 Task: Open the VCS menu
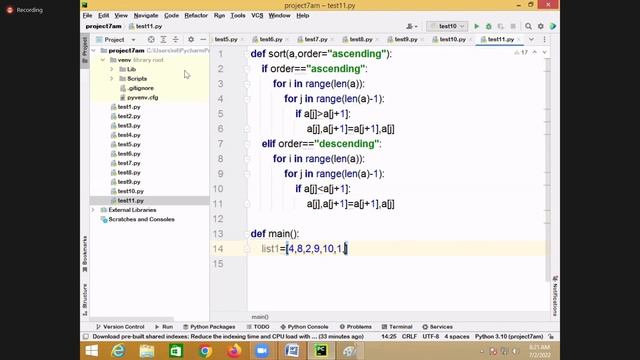[x=257, y=16]
